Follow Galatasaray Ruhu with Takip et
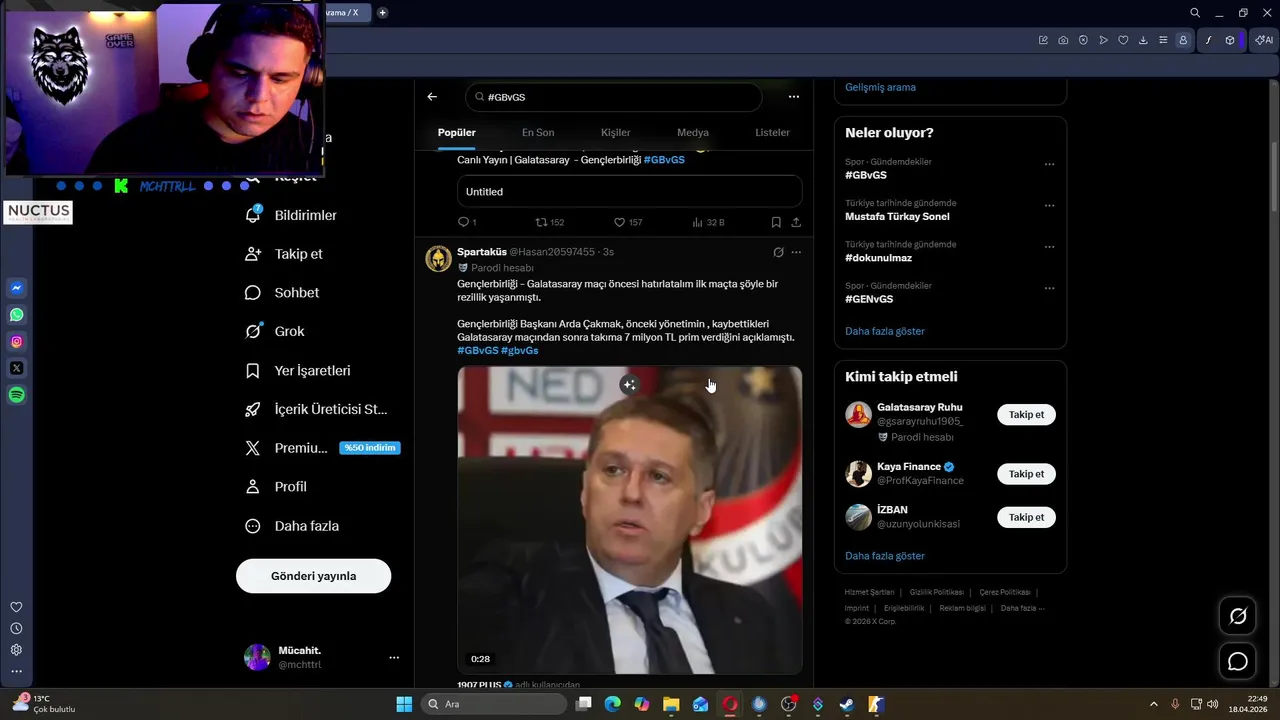 coord(1026,415)
